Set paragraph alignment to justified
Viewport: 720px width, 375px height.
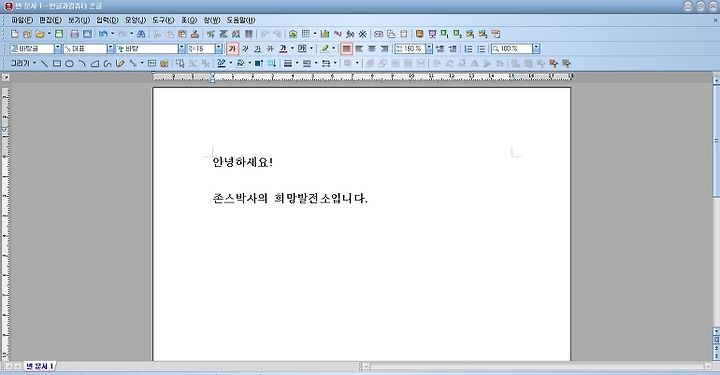click(x=346, y=49)
